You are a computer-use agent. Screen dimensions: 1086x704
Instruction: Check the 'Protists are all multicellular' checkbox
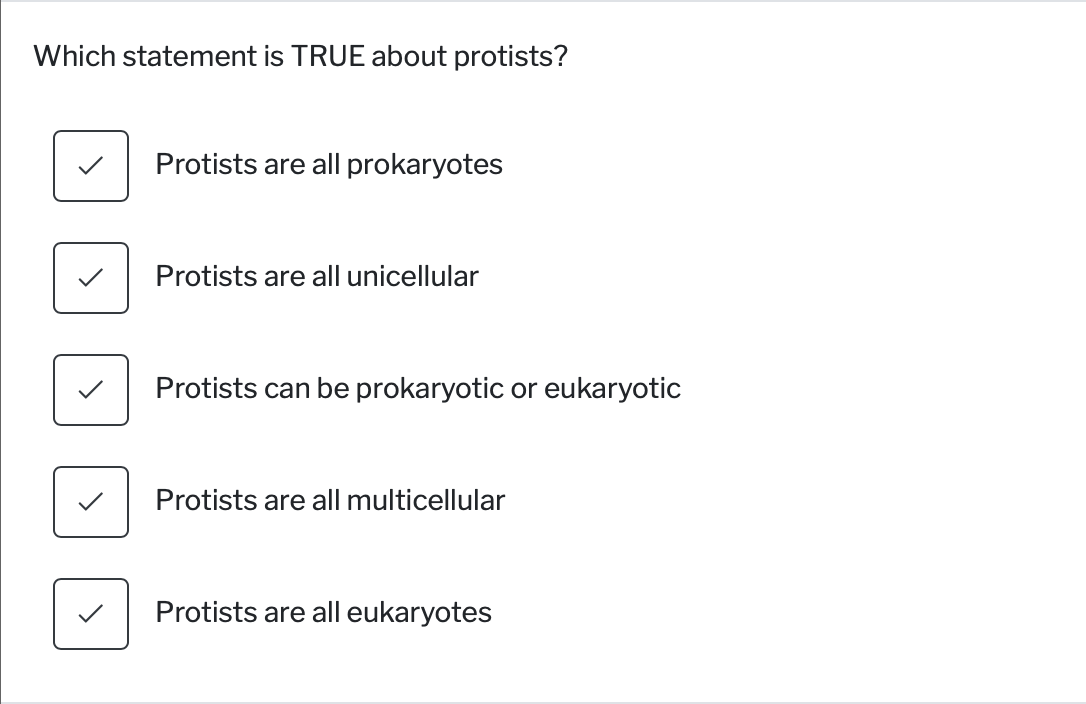click(90, 501)
